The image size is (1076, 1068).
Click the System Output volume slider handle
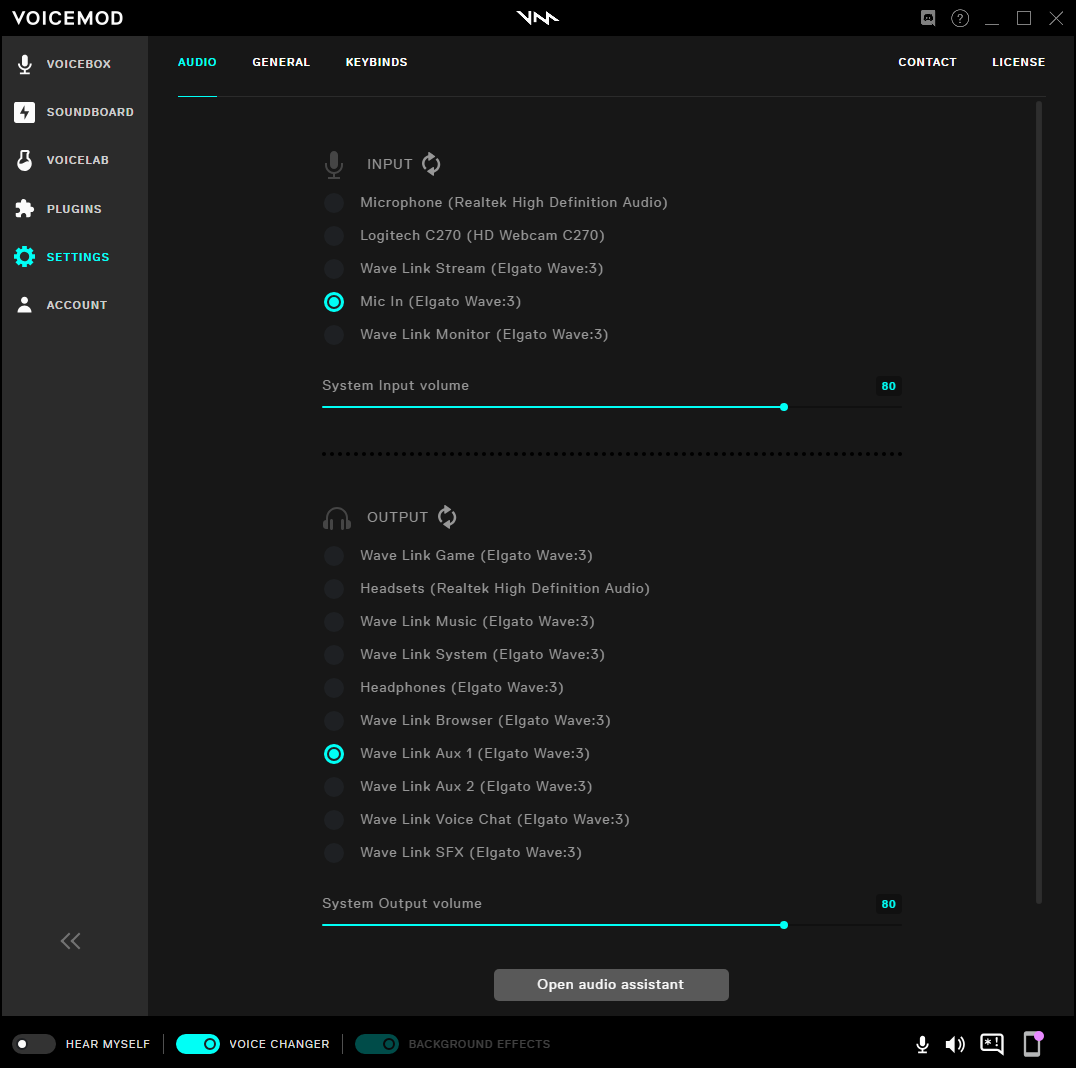(784, 925)
